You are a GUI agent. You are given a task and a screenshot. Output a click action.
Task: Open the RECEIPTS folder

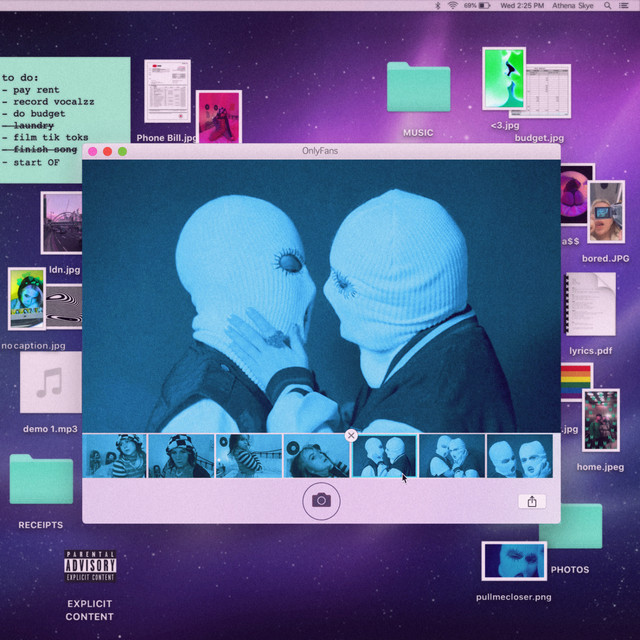[x=41, y=479]
